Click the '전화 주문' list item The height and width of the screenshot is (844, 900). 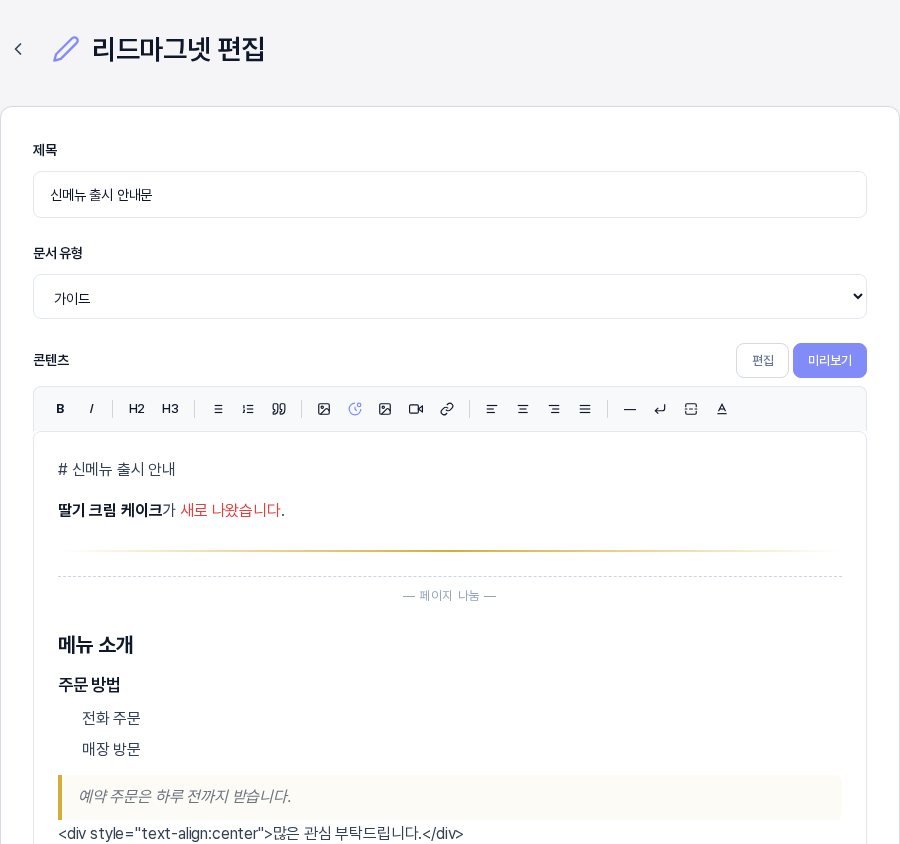(x=111, y=718)
